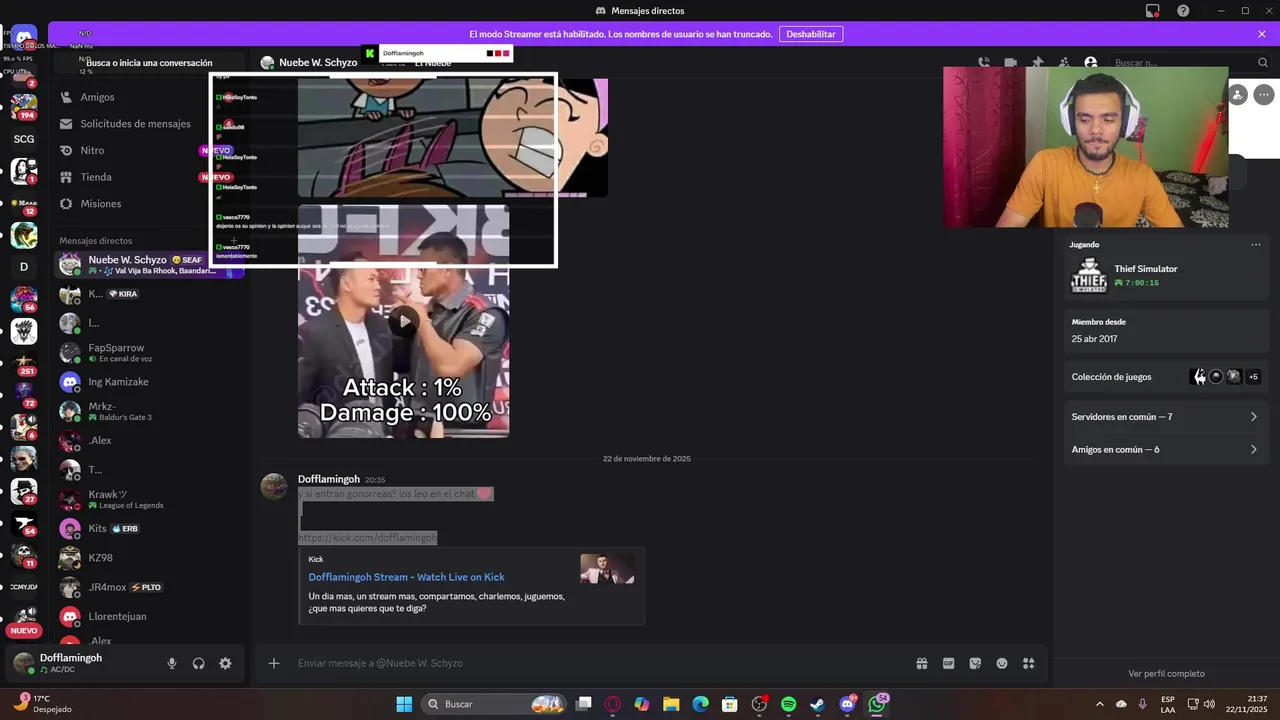Open the emoji picker
1280x720 pixels.
[x=1002, y=663]
